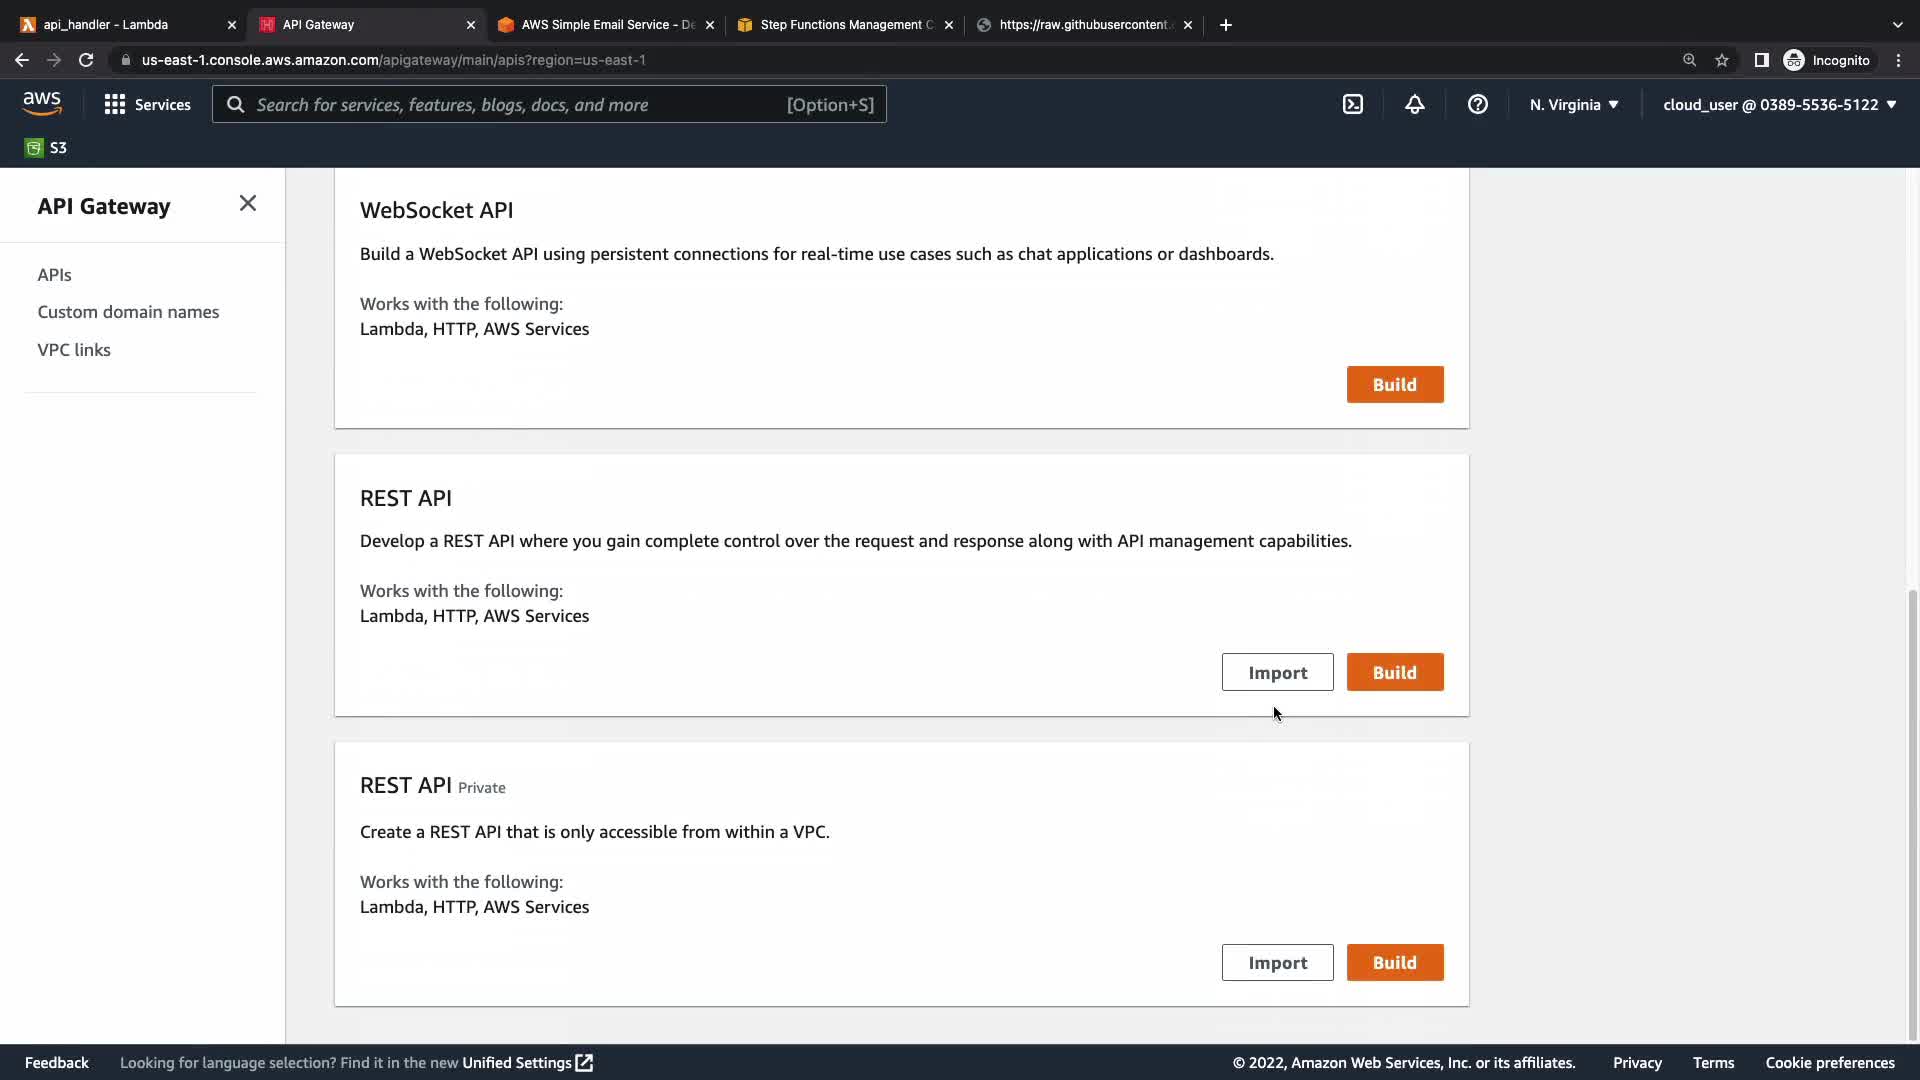Viewport: 1920px width, 1080px height.
Task: Reload the browser page
Action: [x=86, y=60]
